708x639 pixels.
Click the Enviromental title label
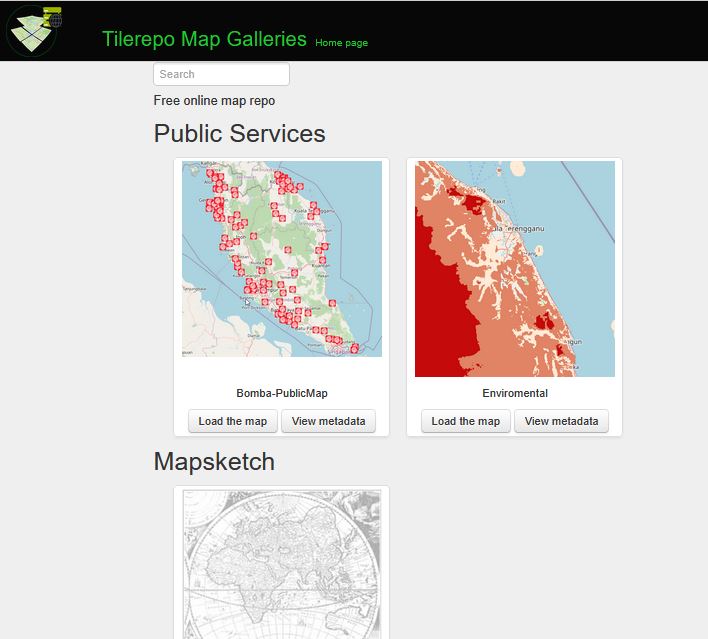pyautogui.click(x=514, y=393)
